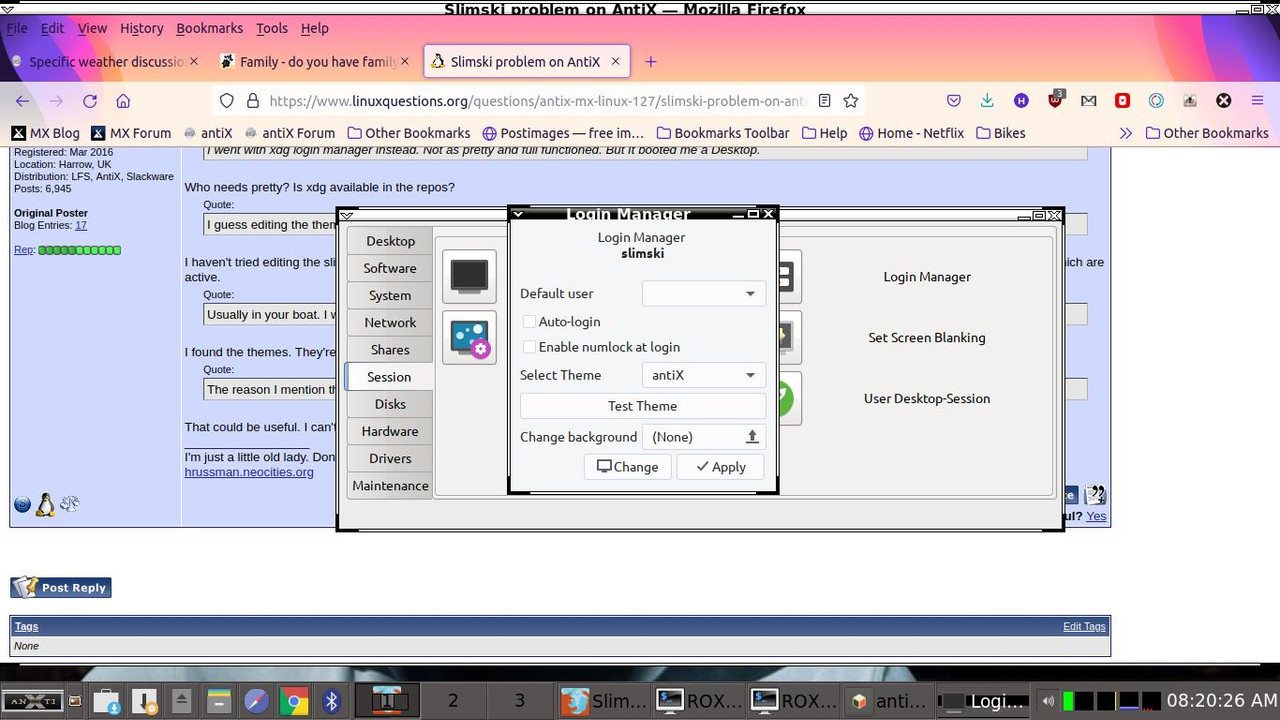This screenshot has height=720, width=1280.
Task: Click the compass browser icon in taskbar
Action: (x=256, y=702)
